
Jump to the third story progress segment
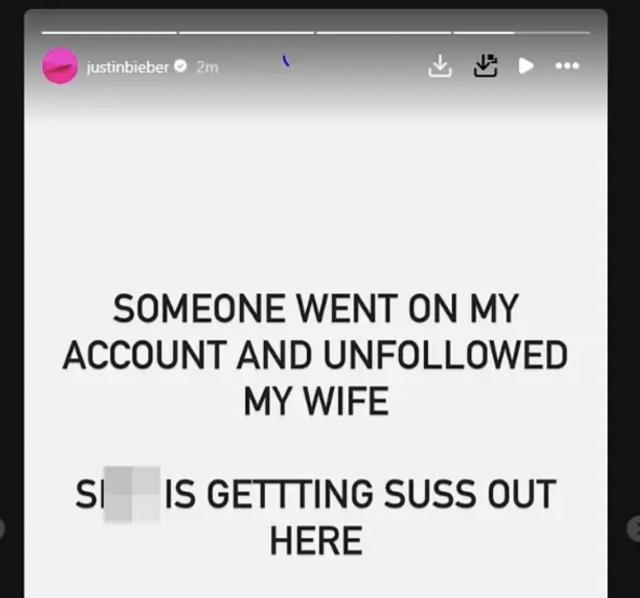point(384,32)
